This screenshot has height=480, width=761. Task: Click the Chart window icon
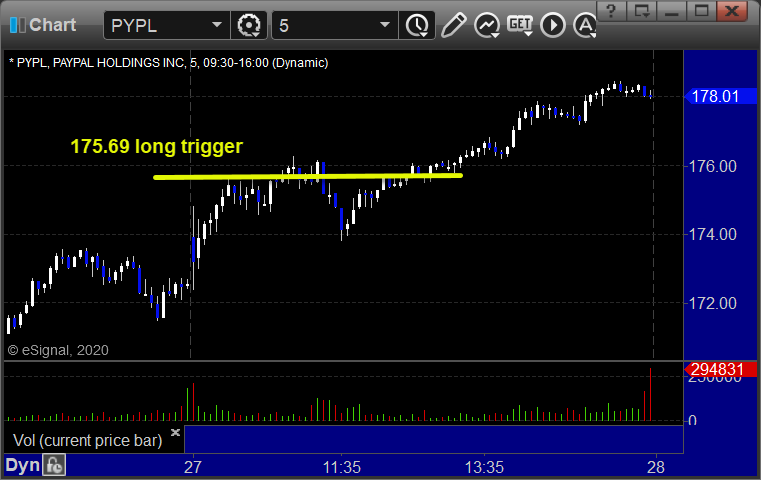[17, 25]
